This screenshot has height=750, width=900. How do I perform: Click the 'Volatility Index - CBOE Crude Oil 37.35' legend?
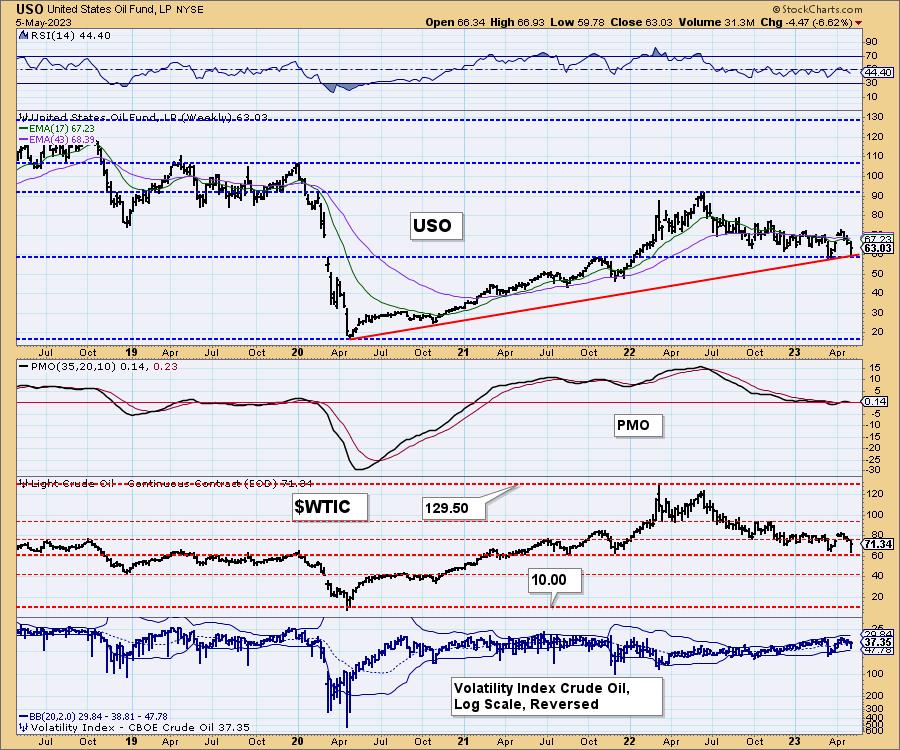pyautogui.click(x=134, y=727)
